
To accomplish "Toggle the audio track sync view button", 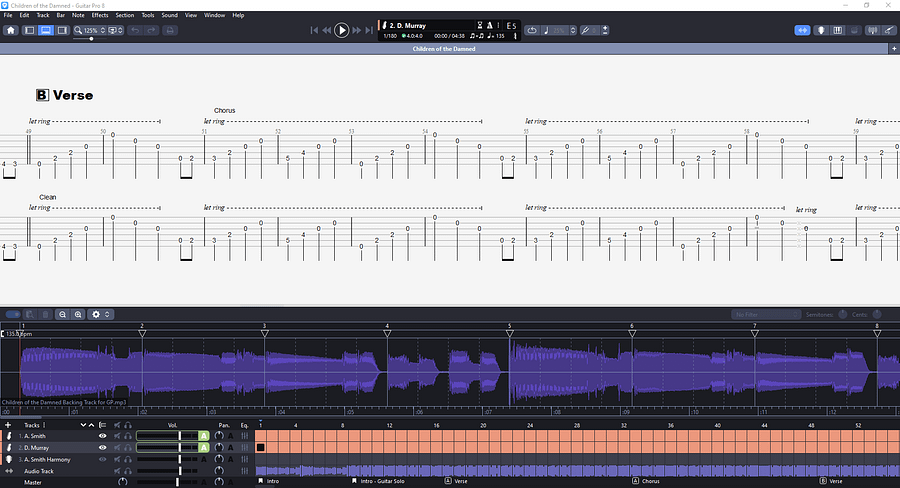I will coord(802,30).
